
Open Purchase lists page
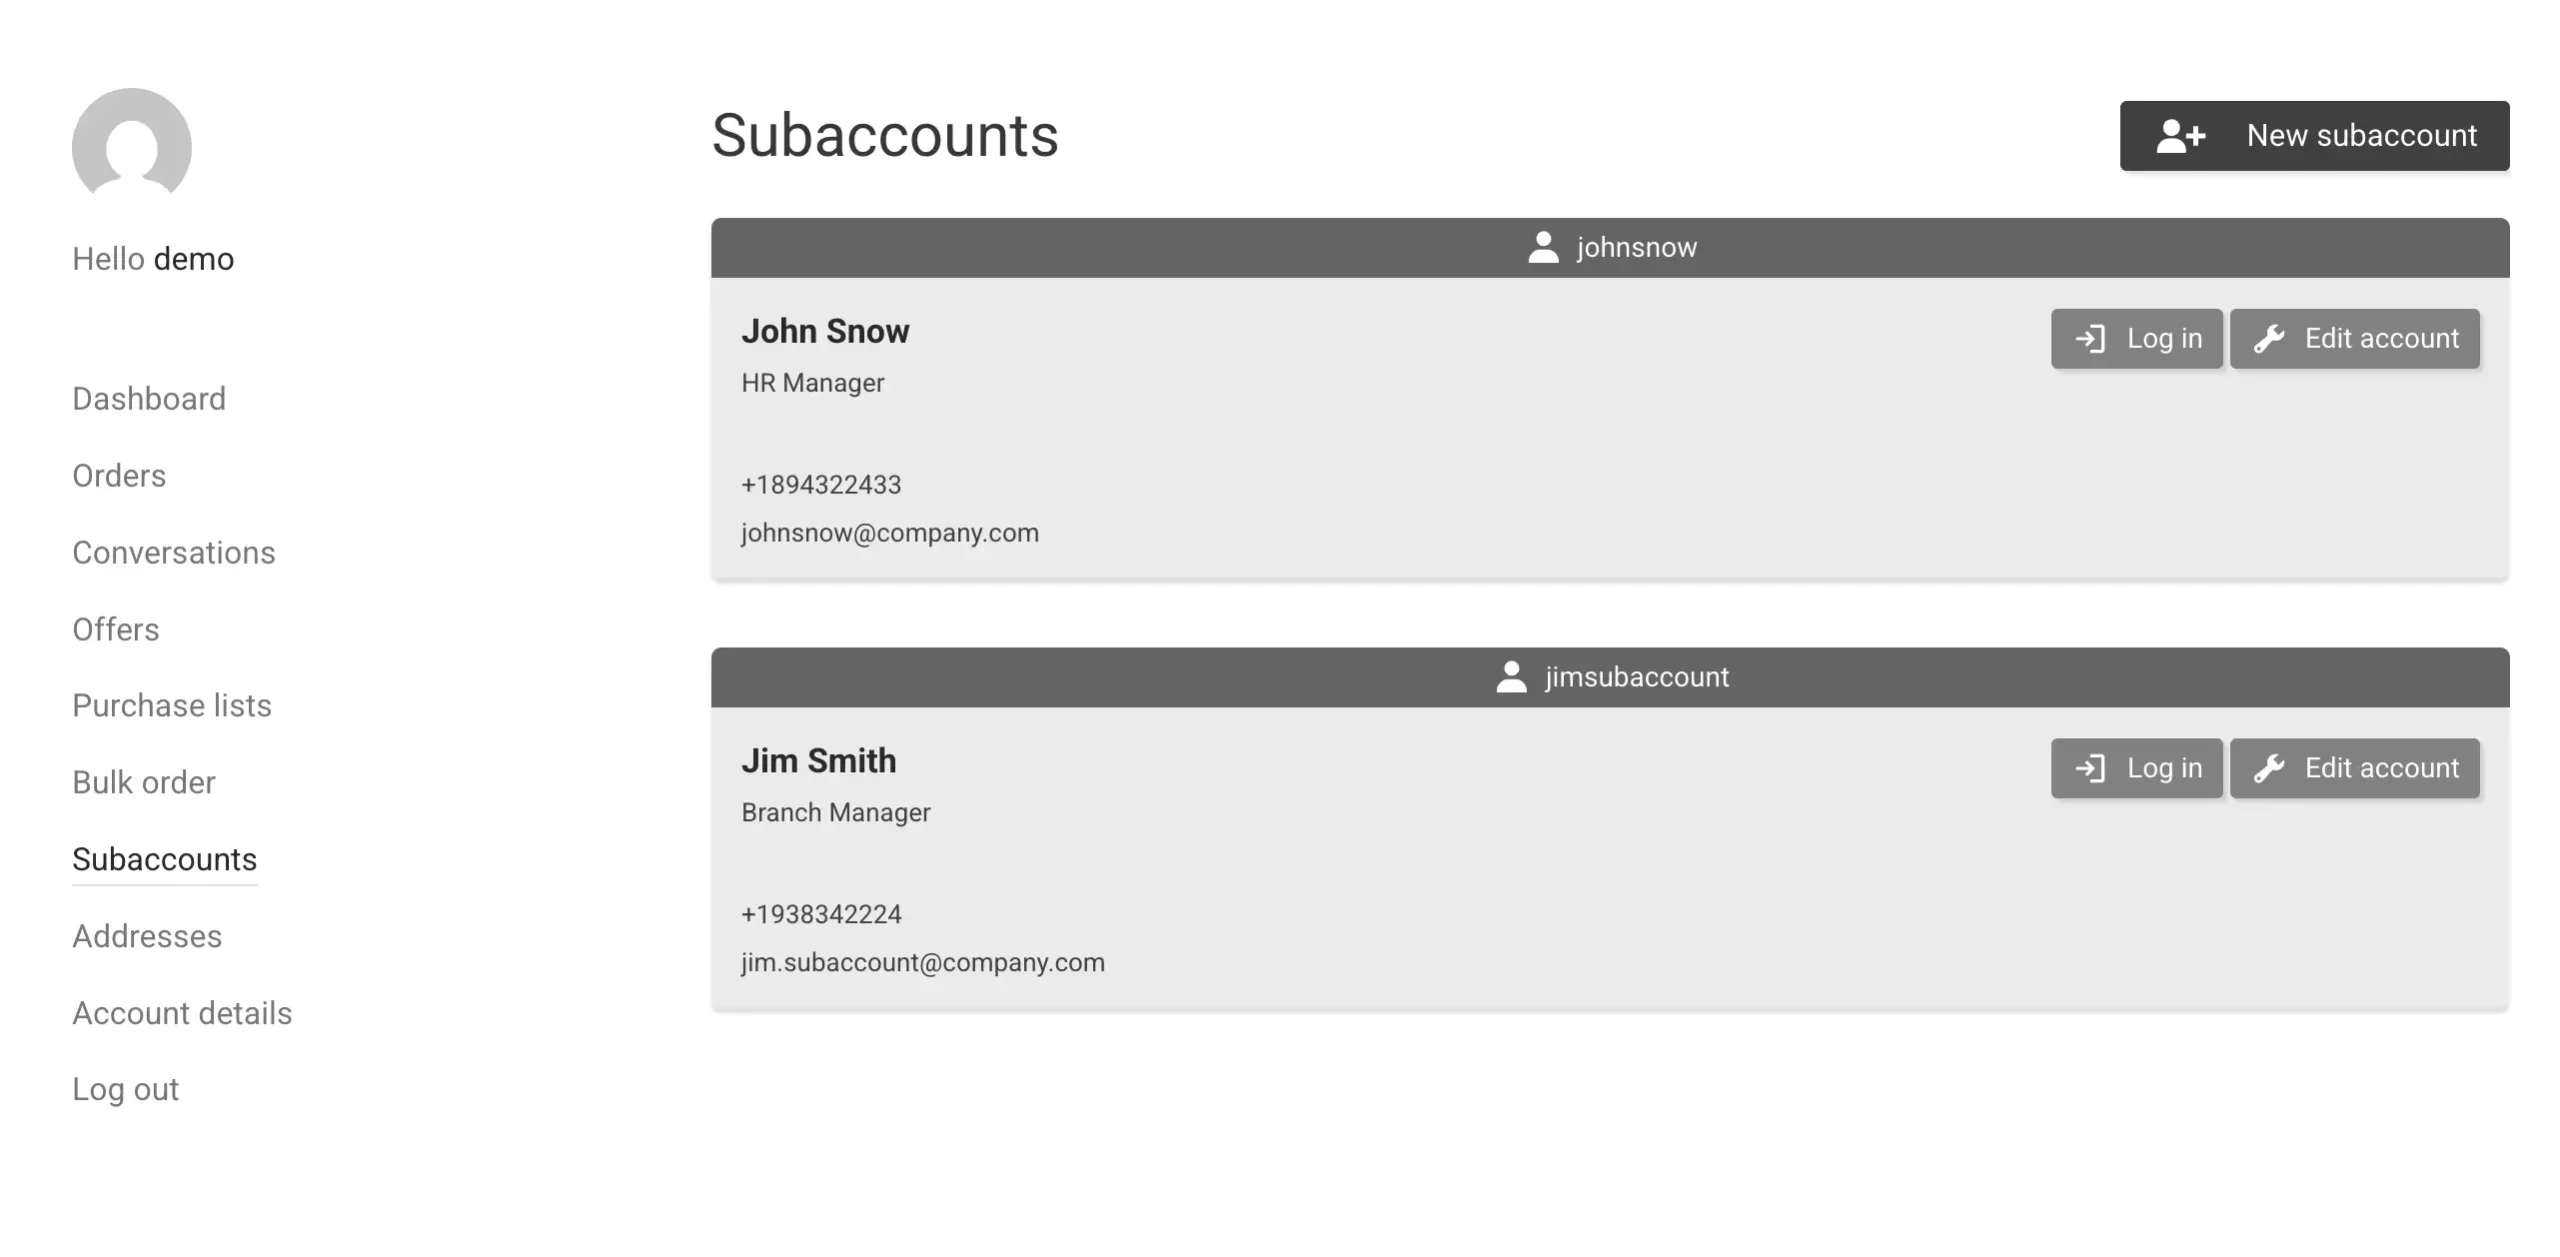point(172,706)
